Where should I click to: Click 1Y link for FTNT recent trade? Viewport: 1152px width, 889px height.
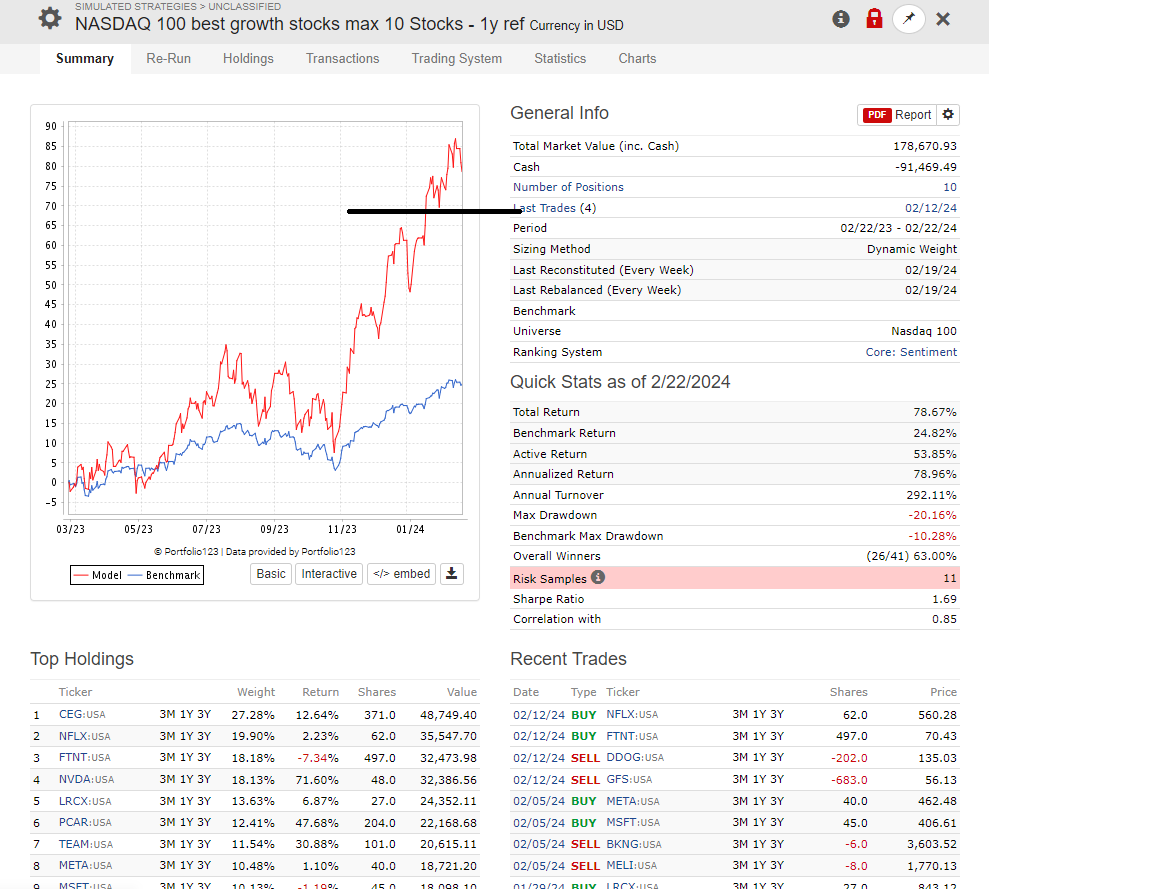click(760, 736)
